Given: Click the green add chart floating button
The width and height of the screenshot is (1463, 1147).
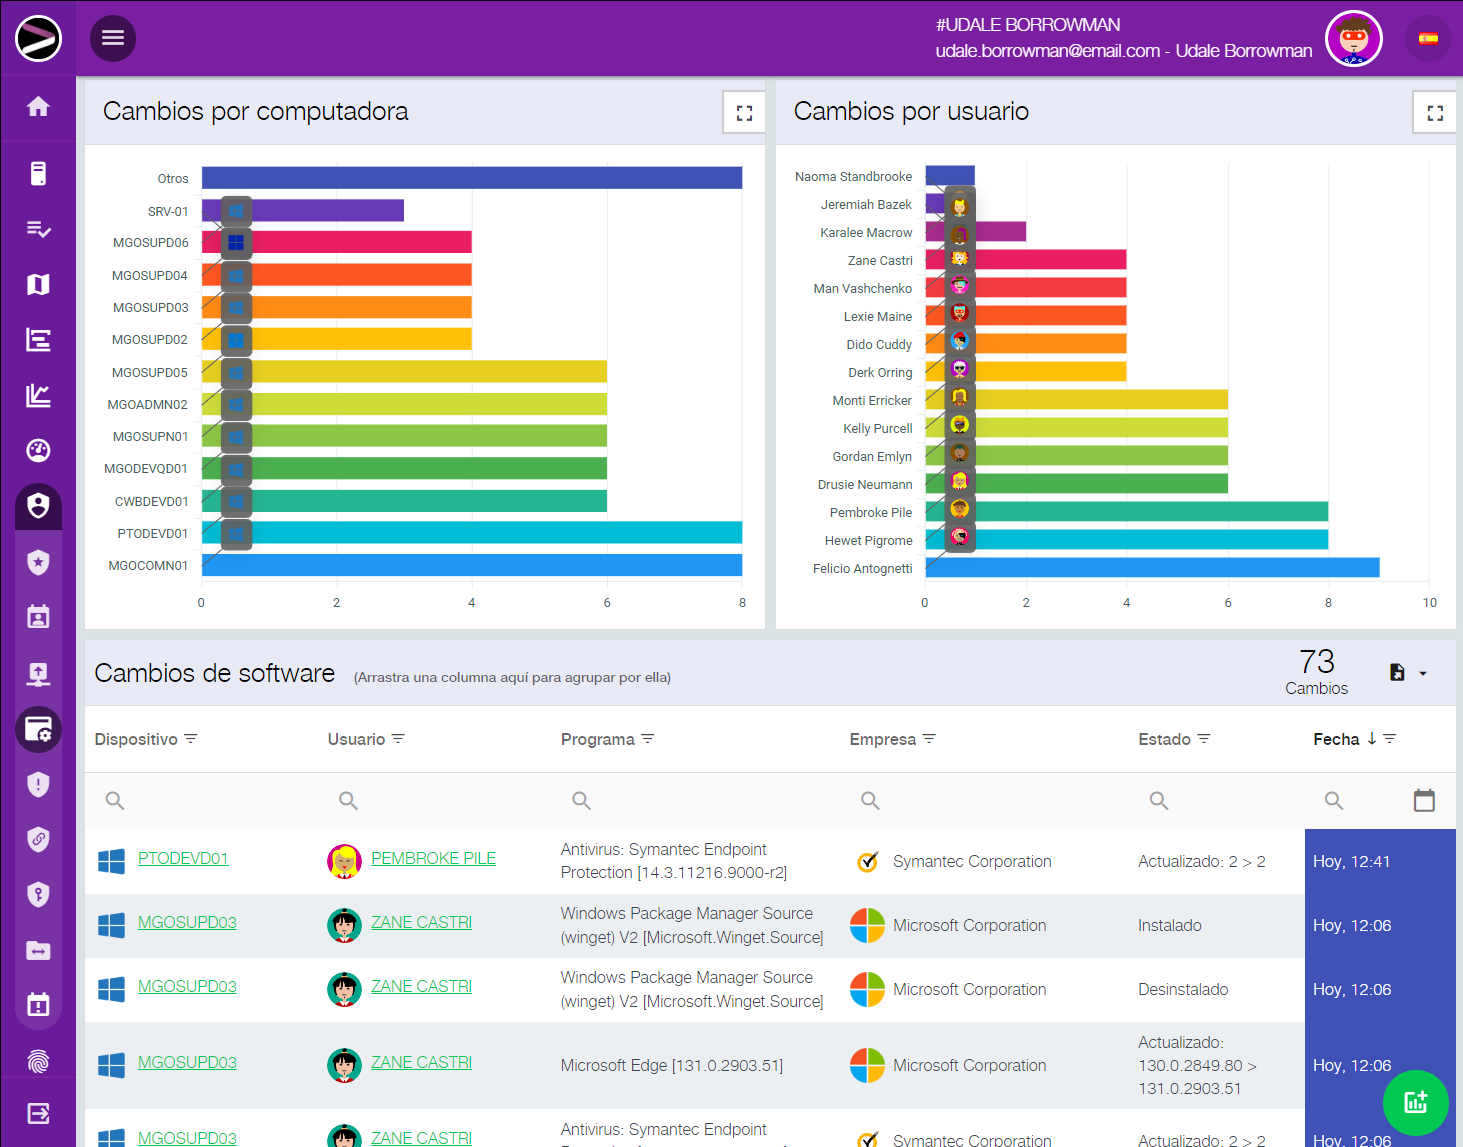Looking at the screenshot, I should coord(1415,1103).
